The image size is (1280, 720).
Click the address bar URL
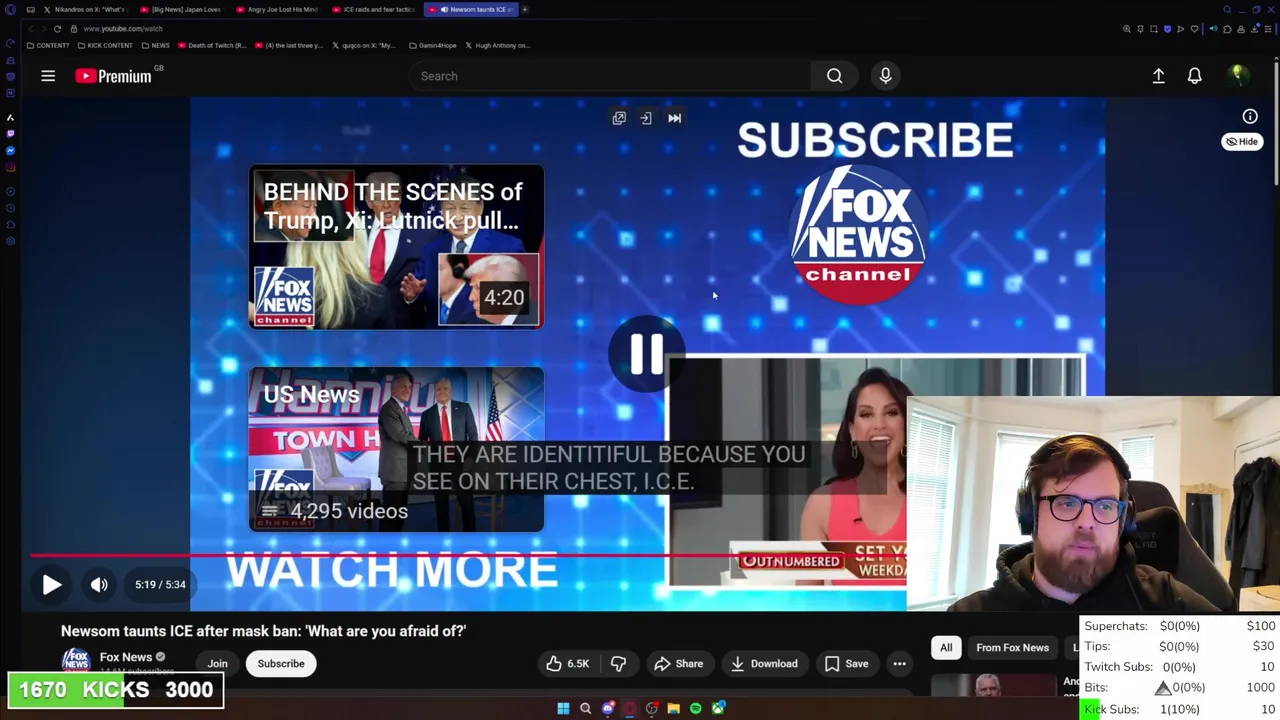[123, 29]
